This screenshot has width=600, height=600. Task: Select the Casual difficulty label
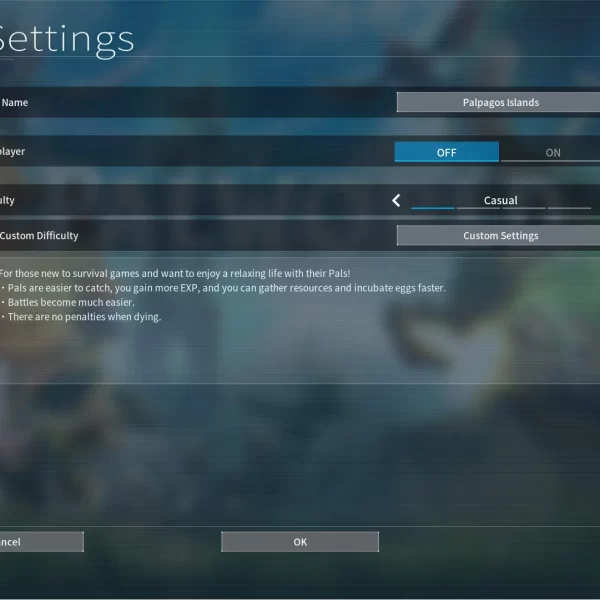tap(500, 200)
